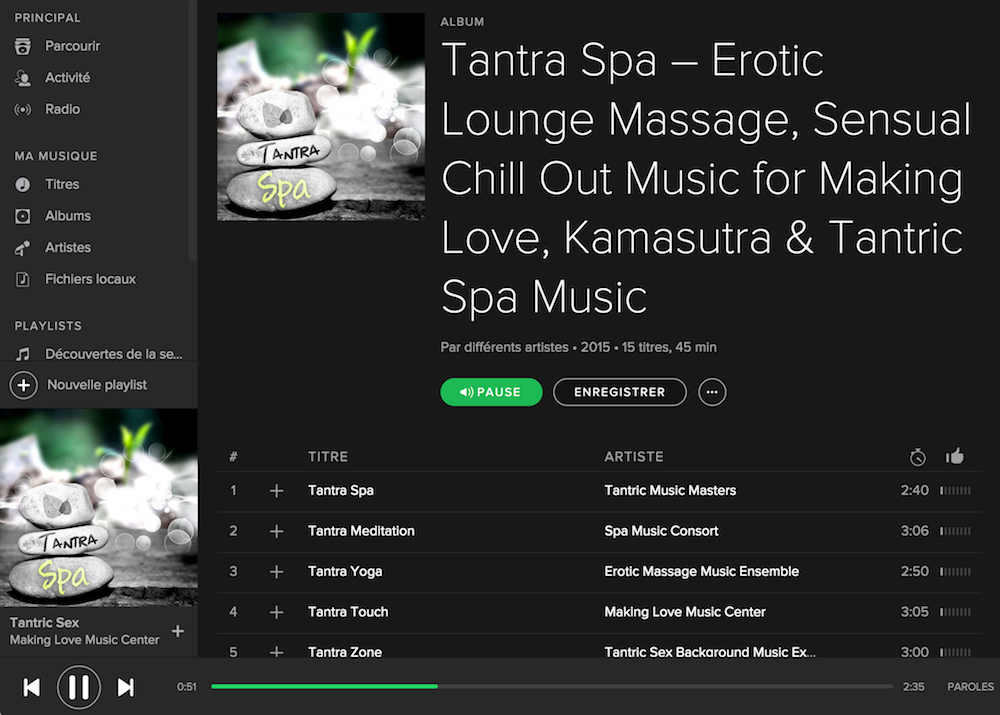Go to Titres in Ma Musique
This screenshot has height=715, width=1000.
62,184
